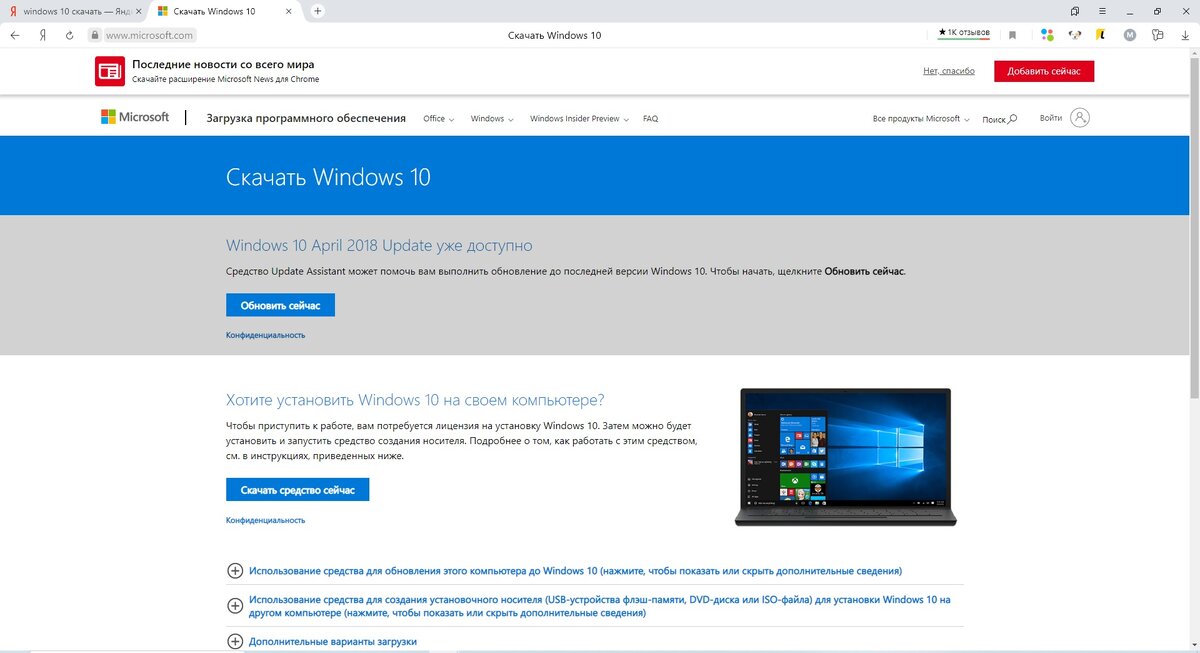The image size is (1200, 653).
Task: Open the '1К отзывов' site rating
Action: (964, 34)
